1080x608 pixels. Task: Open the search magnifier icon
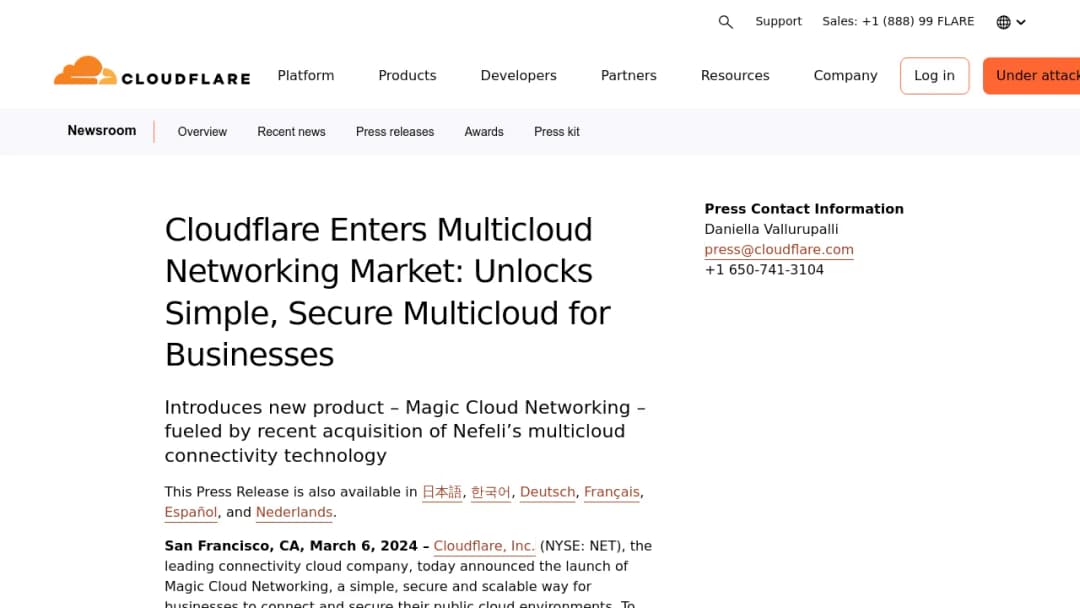click(725, 22)
